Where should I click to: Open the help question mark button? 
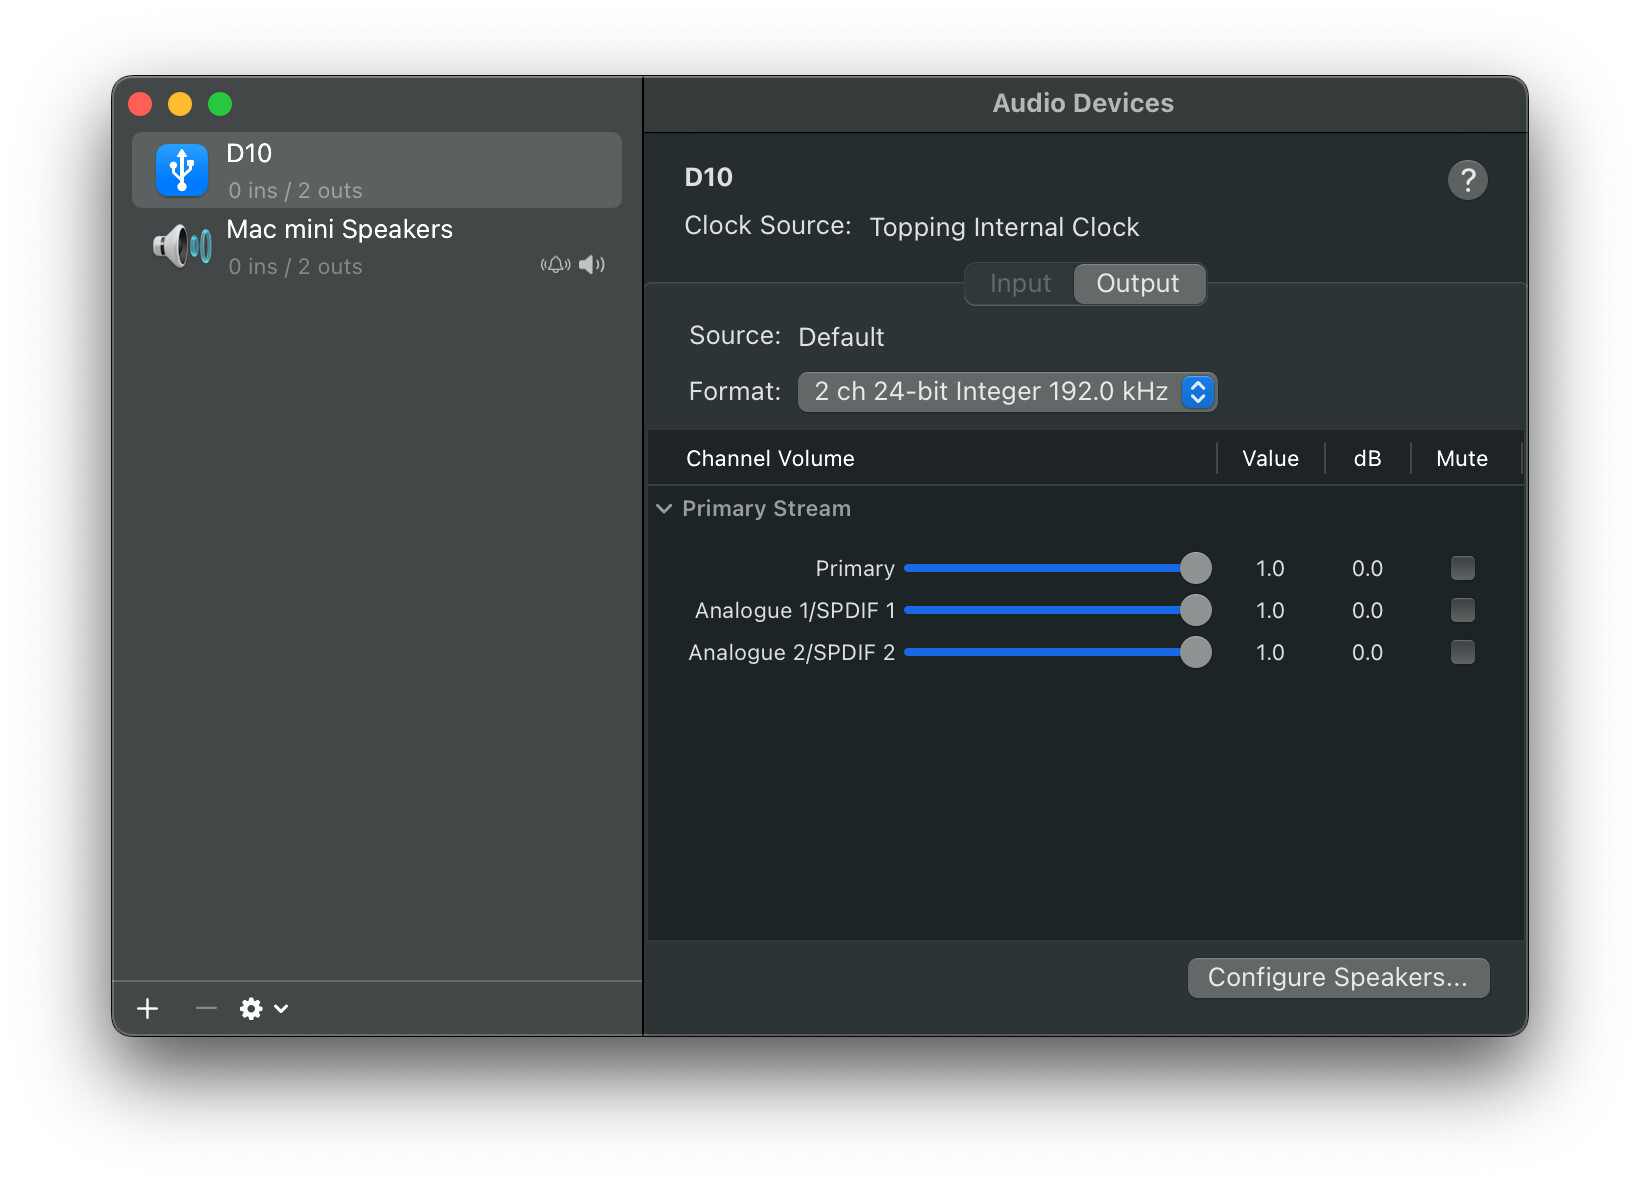pos(1467,180)
